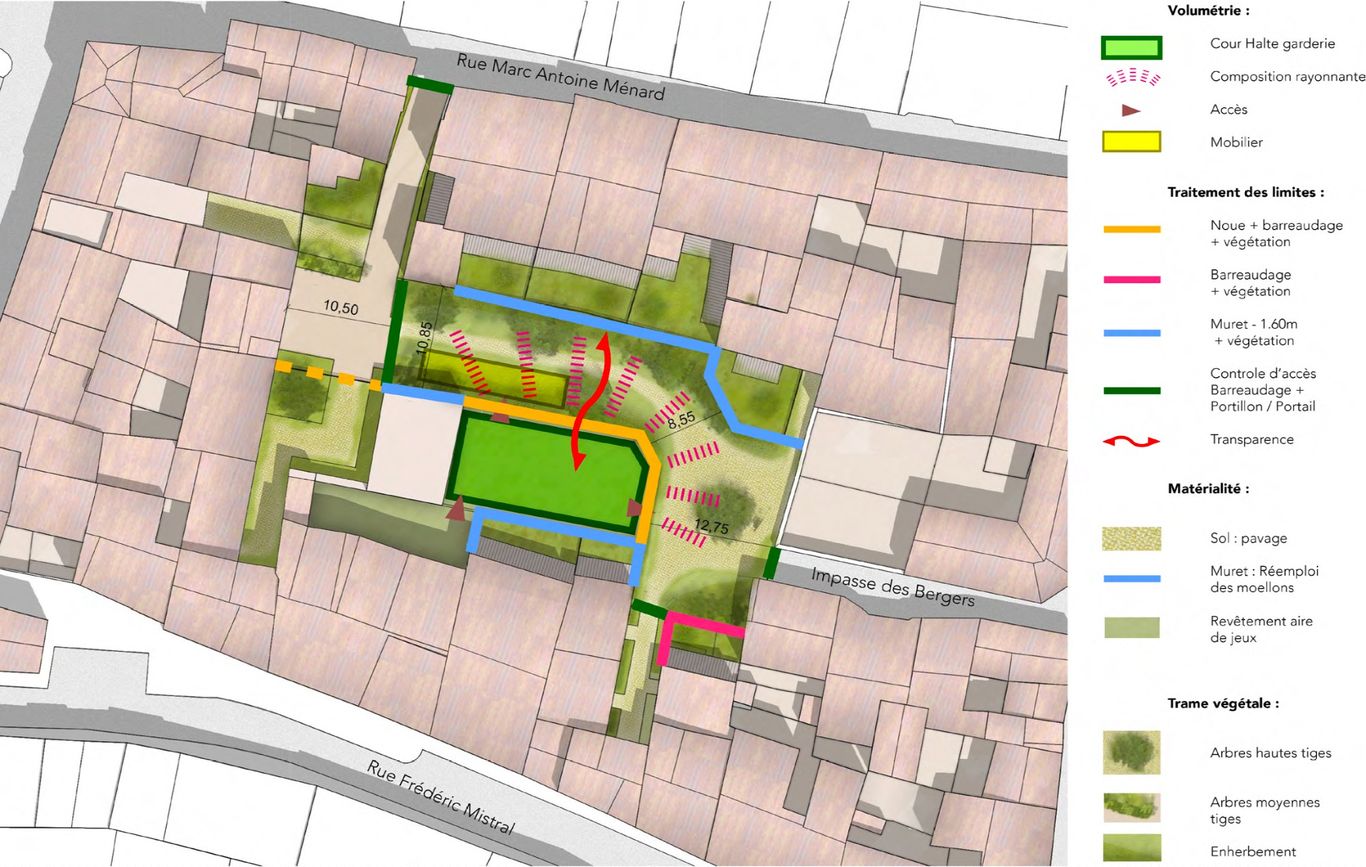The height and width of the screenshot is (867, 1366).
Task: Click the pink Composition rayonnante legend symbol
Action: click(x=1132, y=77)
